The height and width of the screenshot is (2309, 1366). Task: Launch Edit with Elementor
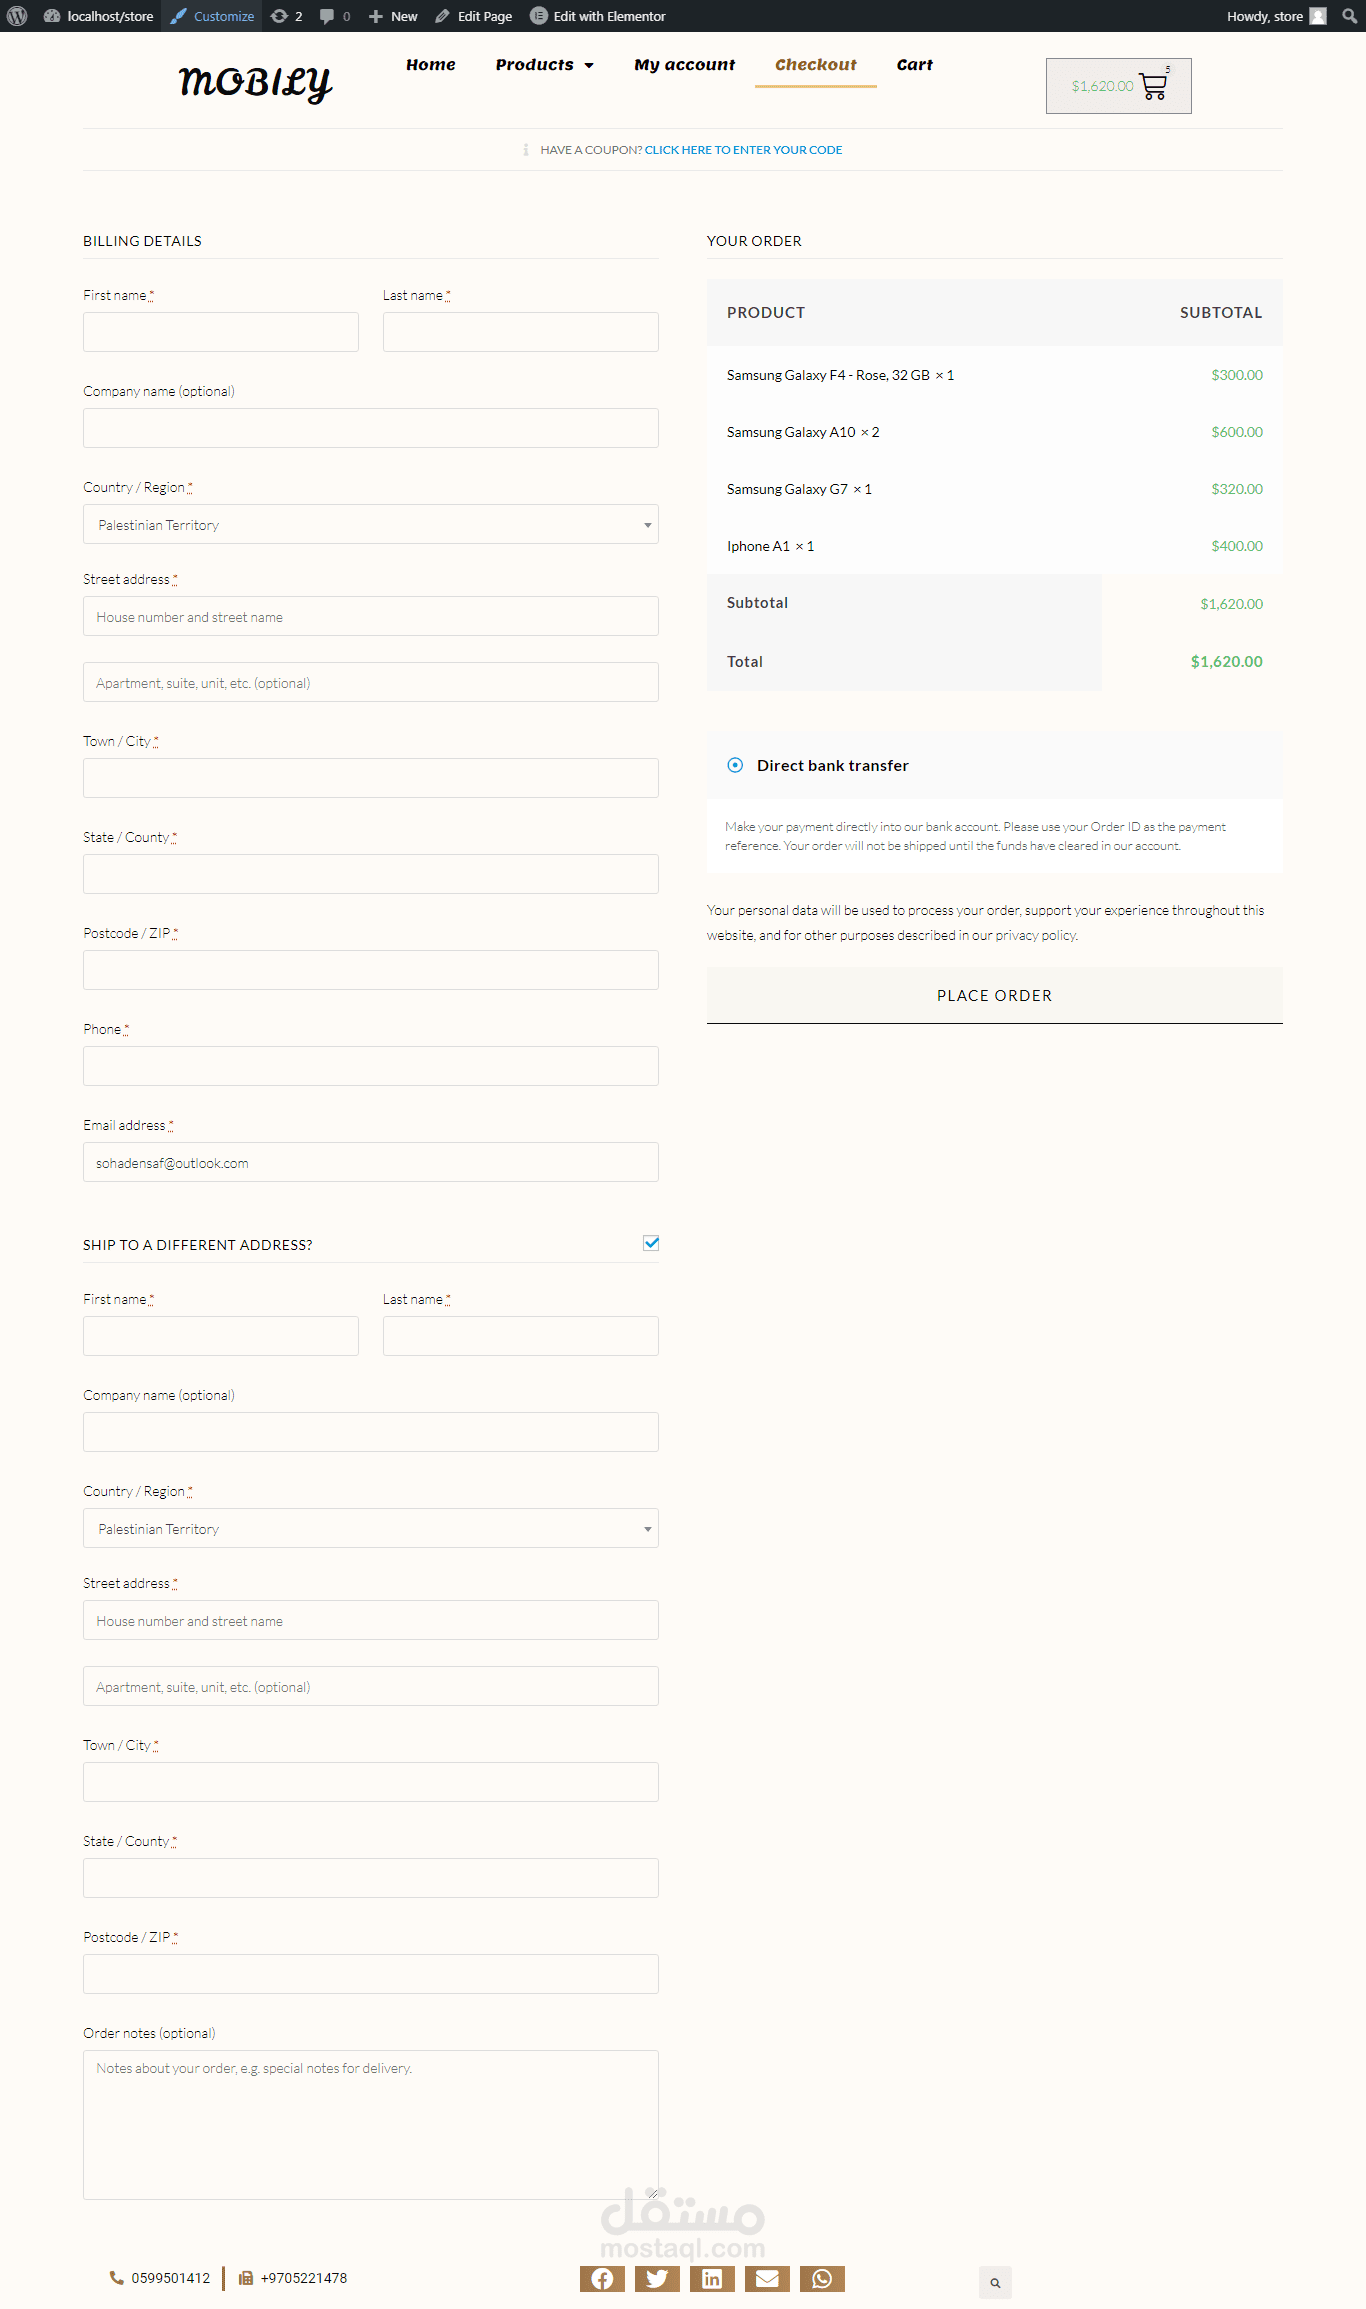pos(598,16)
